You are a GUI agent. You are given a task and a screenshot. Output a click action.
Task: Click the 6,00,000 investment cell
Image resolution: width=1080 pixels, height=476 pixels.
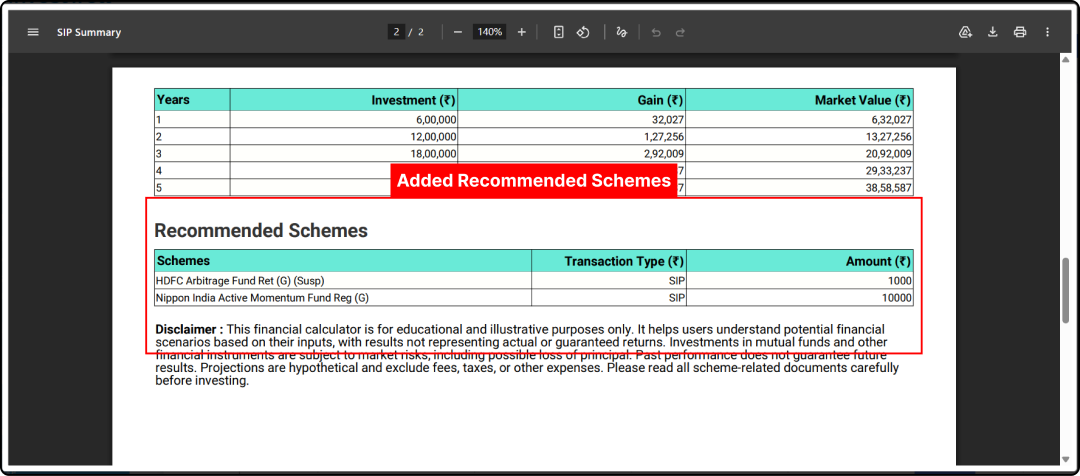(344, 119)
